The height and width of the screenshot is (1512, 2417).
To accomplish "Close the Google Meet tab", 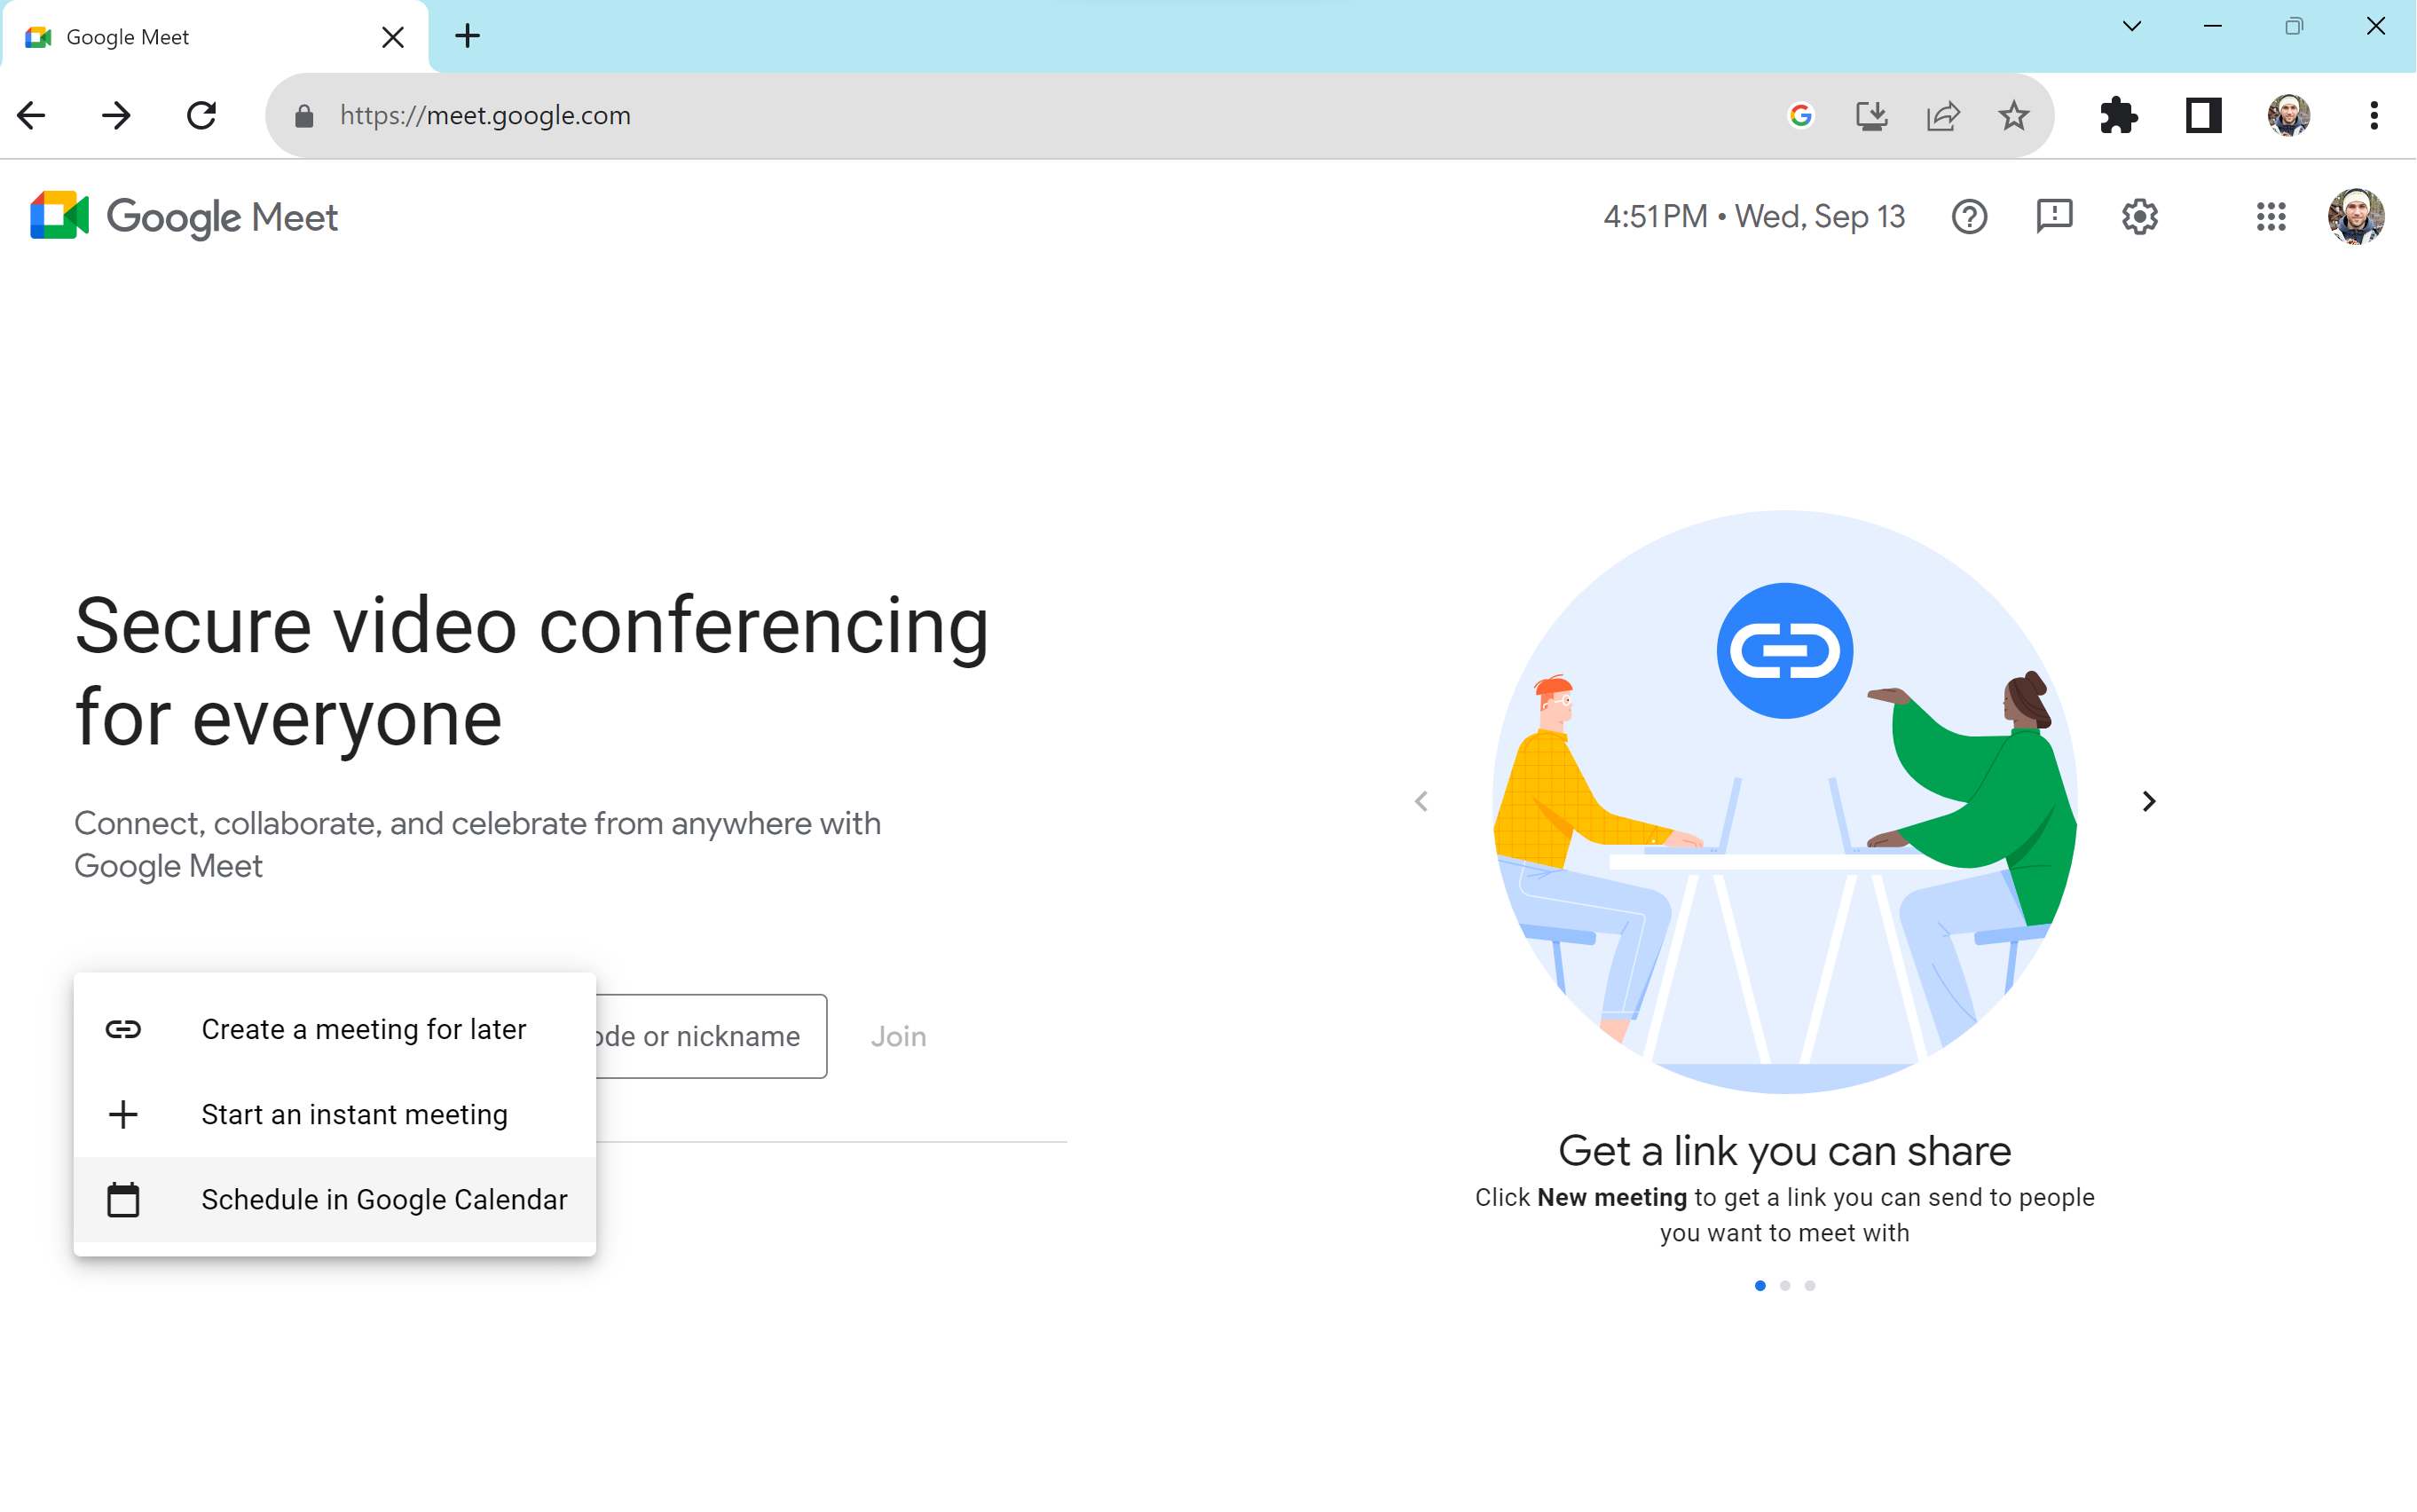I will click(393, 37).
